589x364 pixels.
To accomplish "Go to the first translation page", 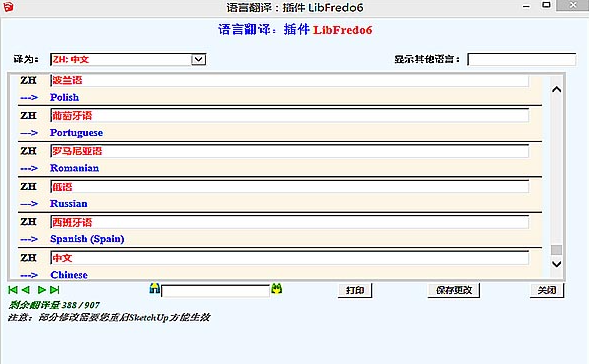I will (x=13, y=290).
